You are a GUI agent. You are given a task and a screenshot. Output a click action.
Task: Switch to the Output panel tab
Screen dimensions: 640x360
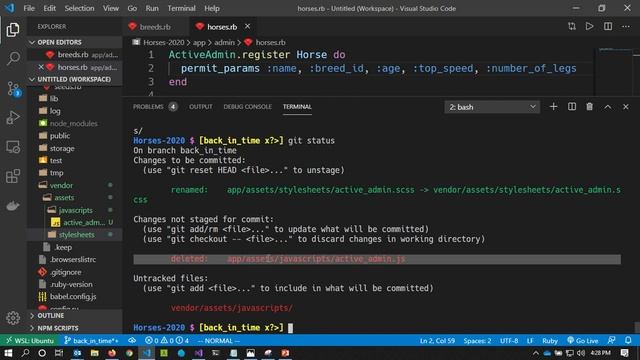[x=200, y=107]
